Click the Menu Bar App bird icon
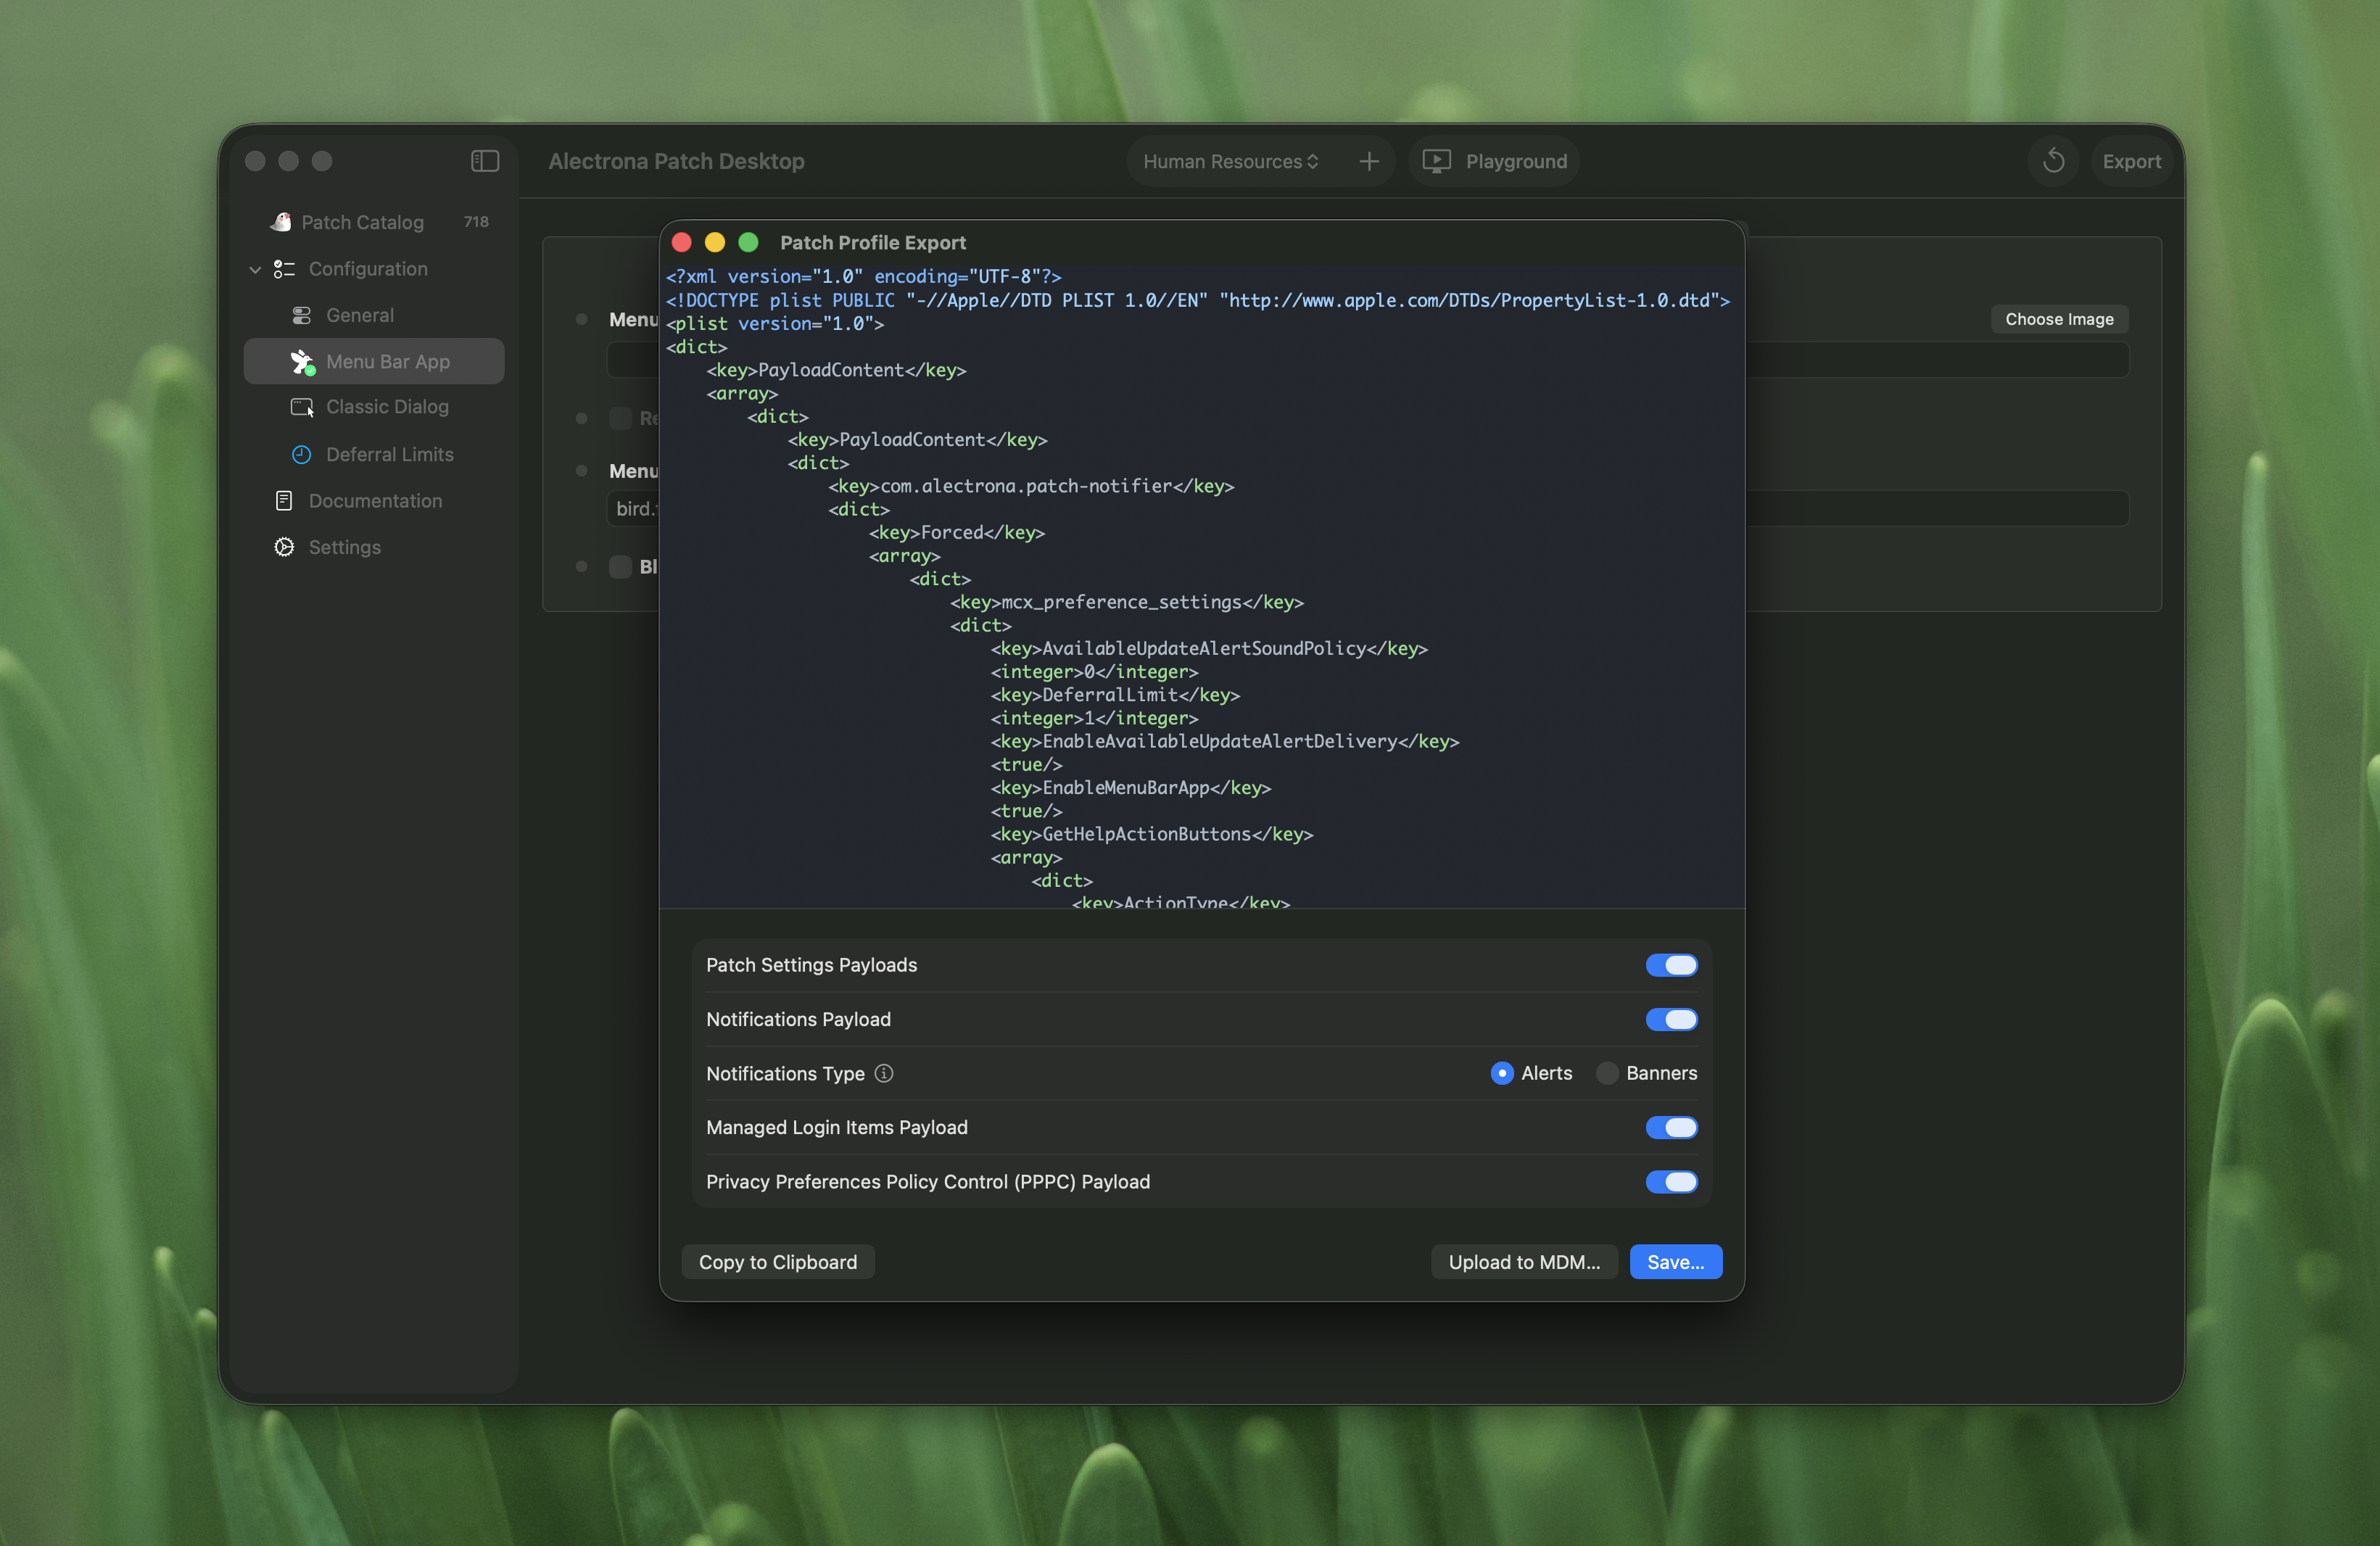 302,361
